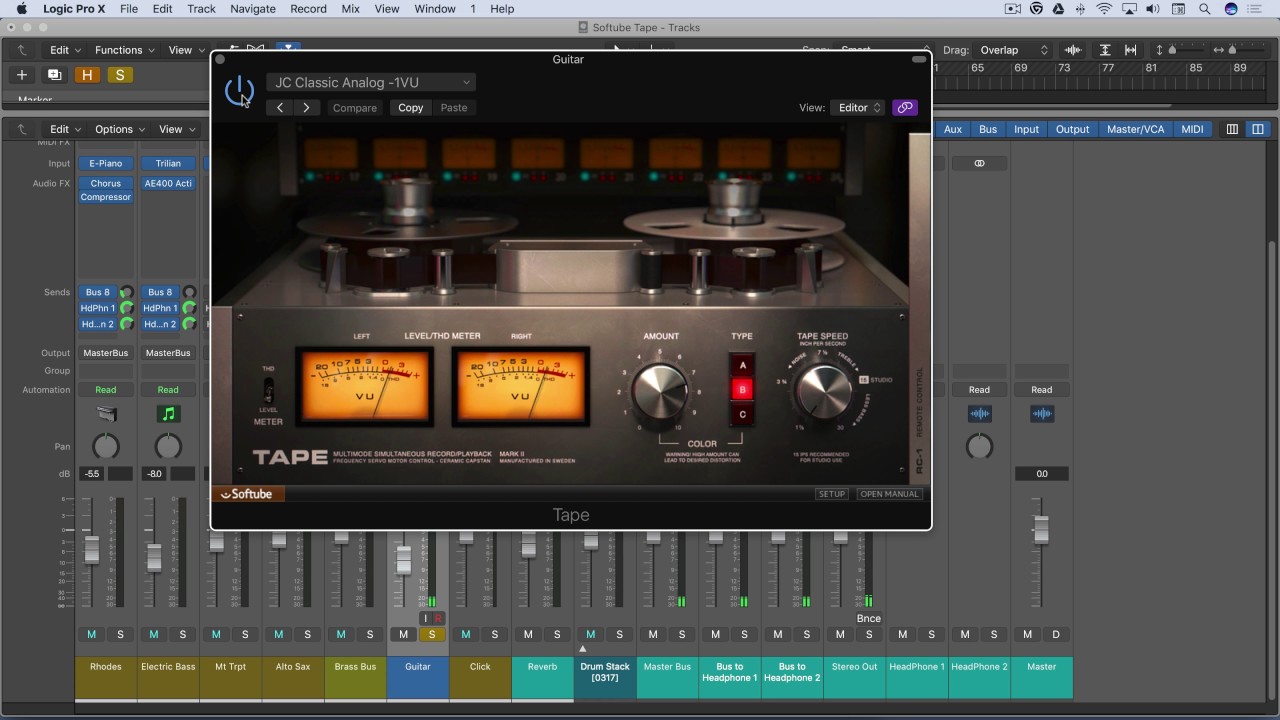Click the Bus mixer filter tab

988,129
